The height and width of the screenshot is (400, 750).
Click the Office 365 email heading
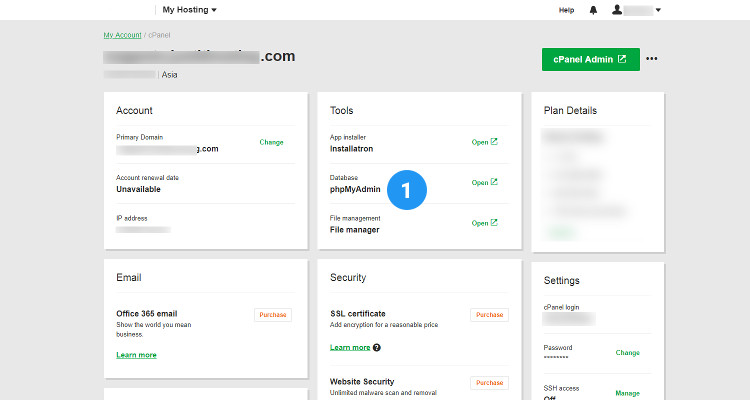point(146,314)
